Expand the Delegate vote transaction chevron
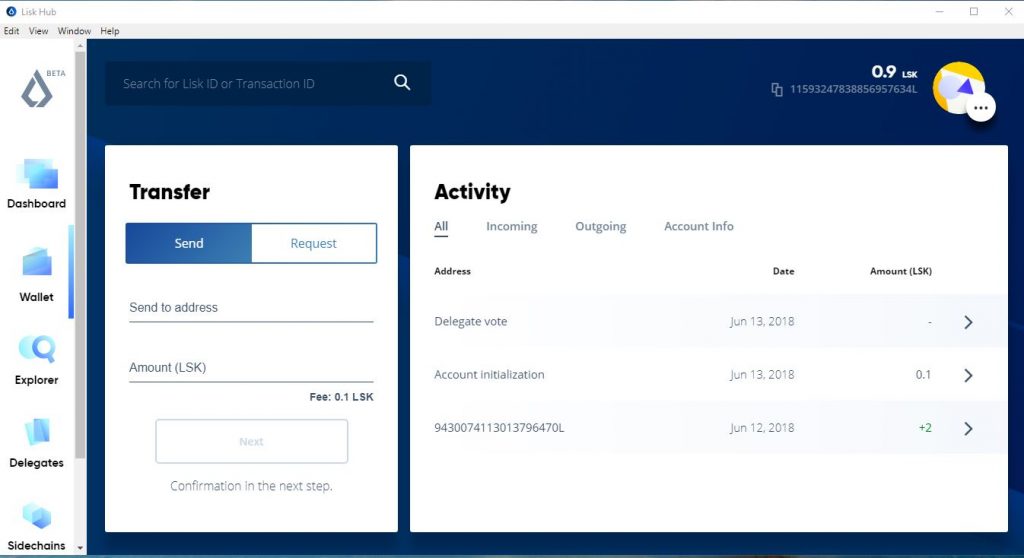 [968, 322]
